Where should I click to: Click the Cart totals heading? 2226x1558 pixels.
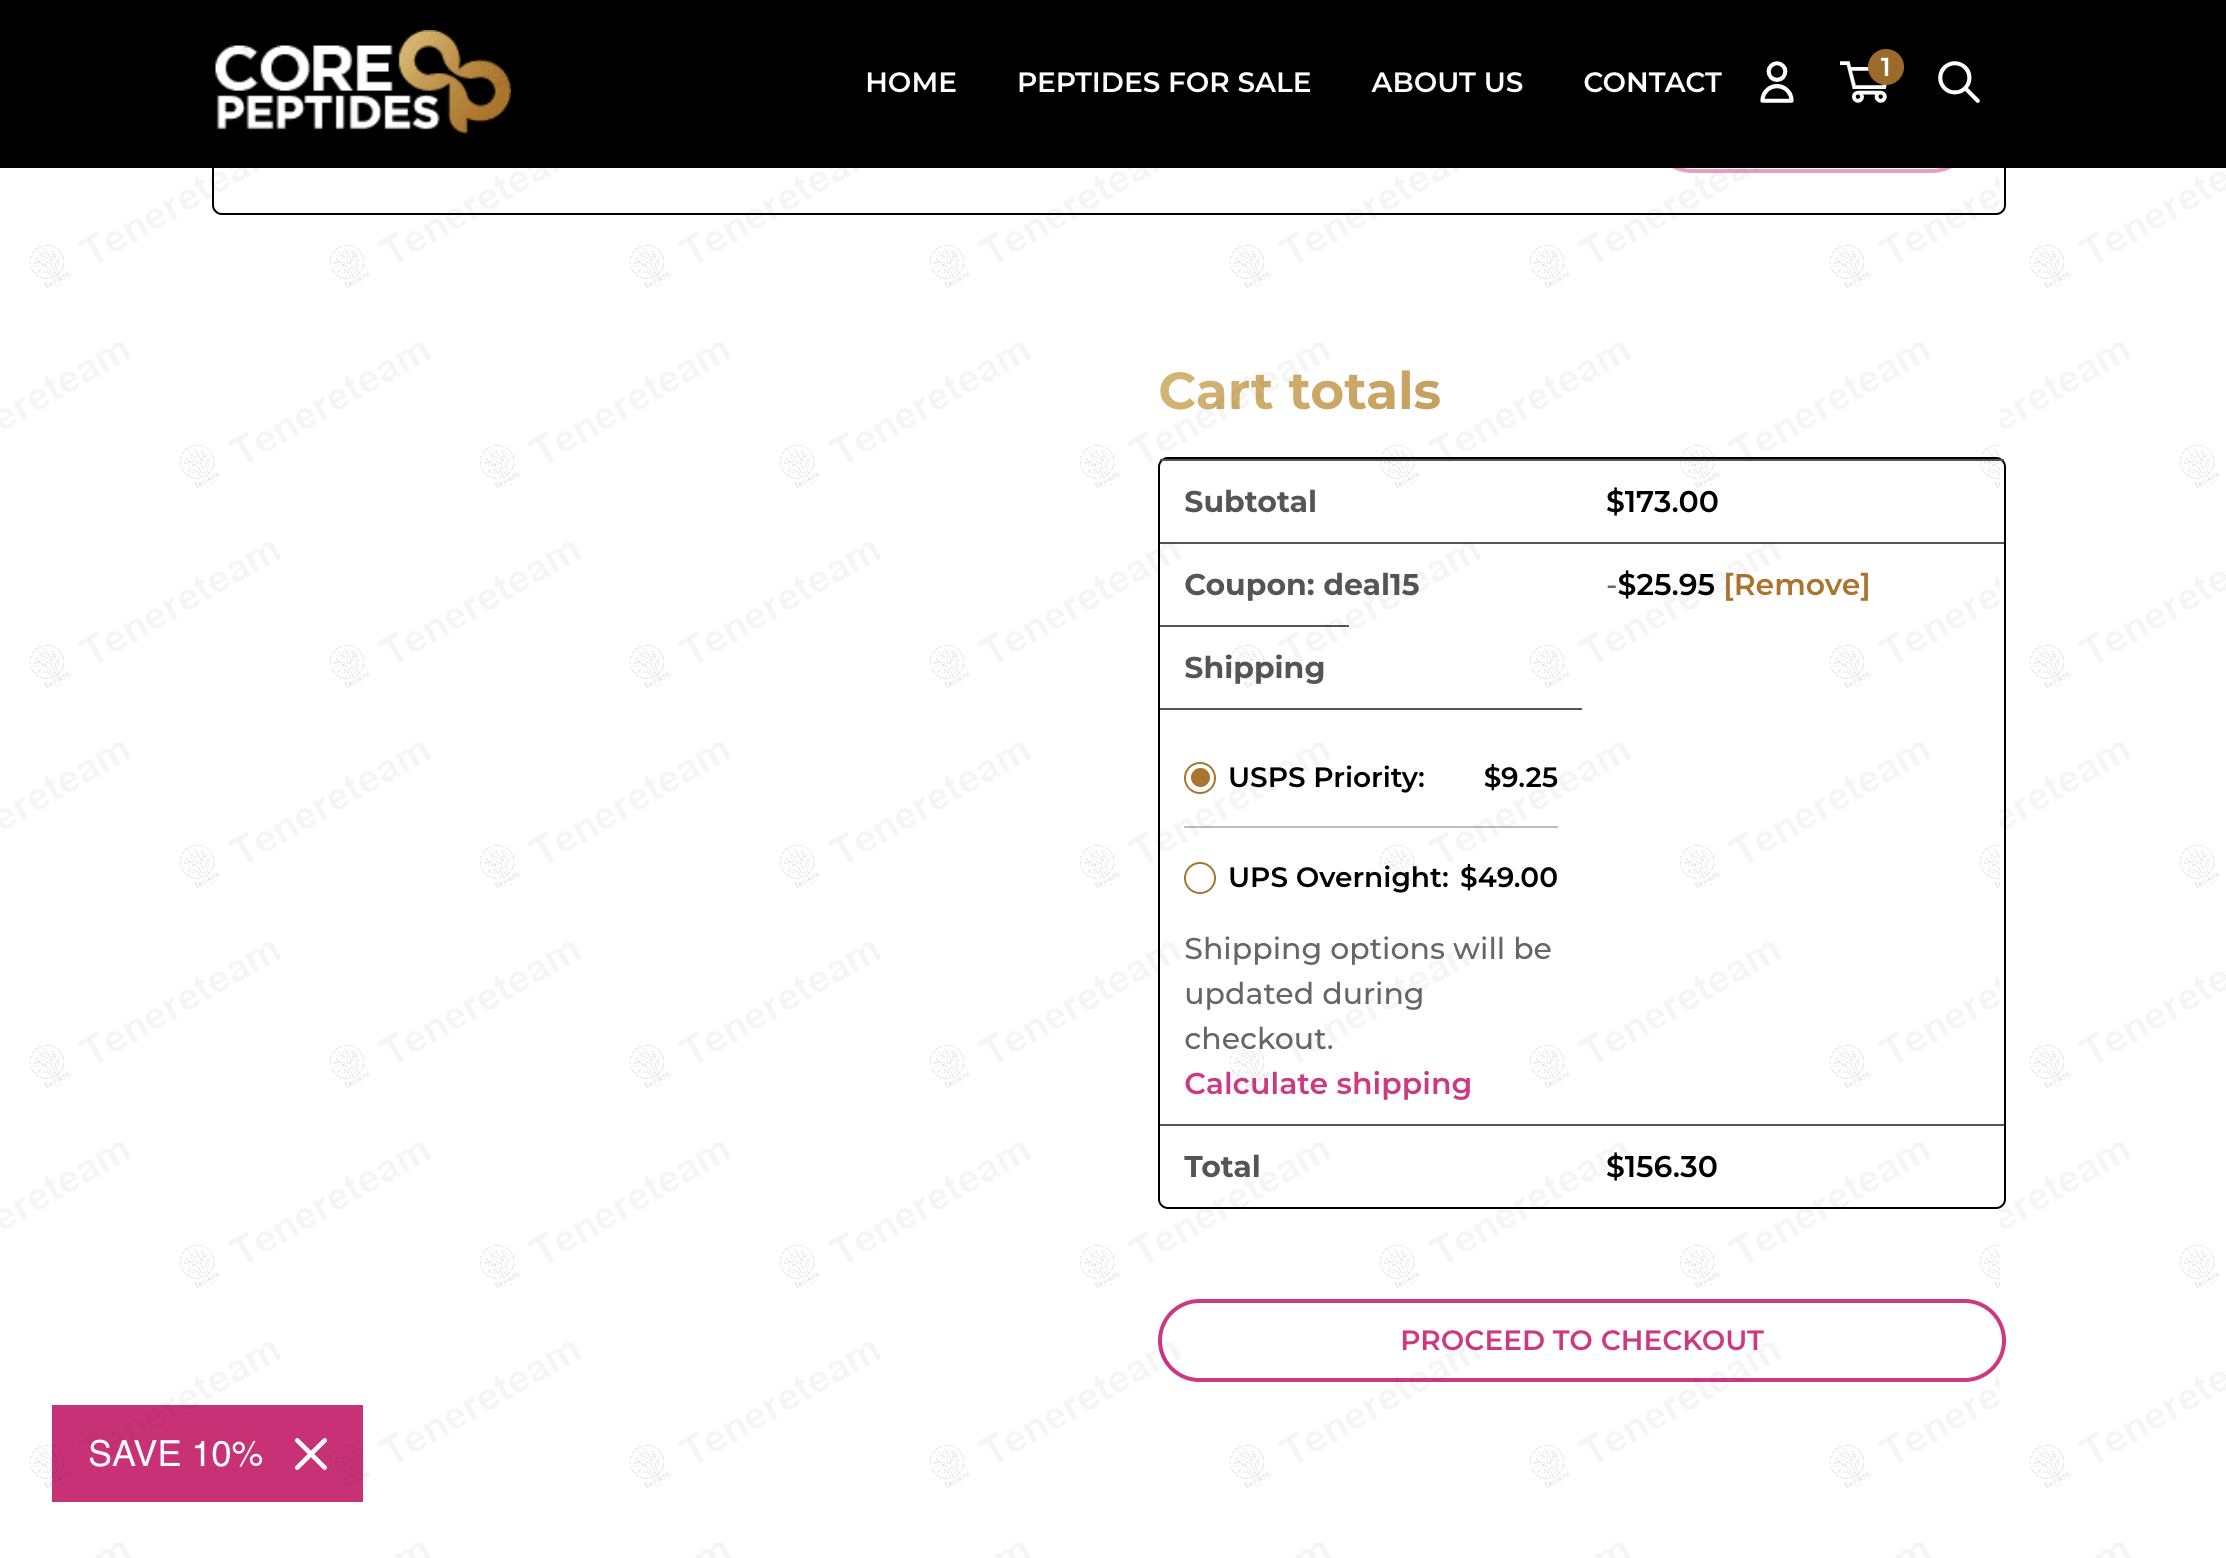(x=1299, y=391)
